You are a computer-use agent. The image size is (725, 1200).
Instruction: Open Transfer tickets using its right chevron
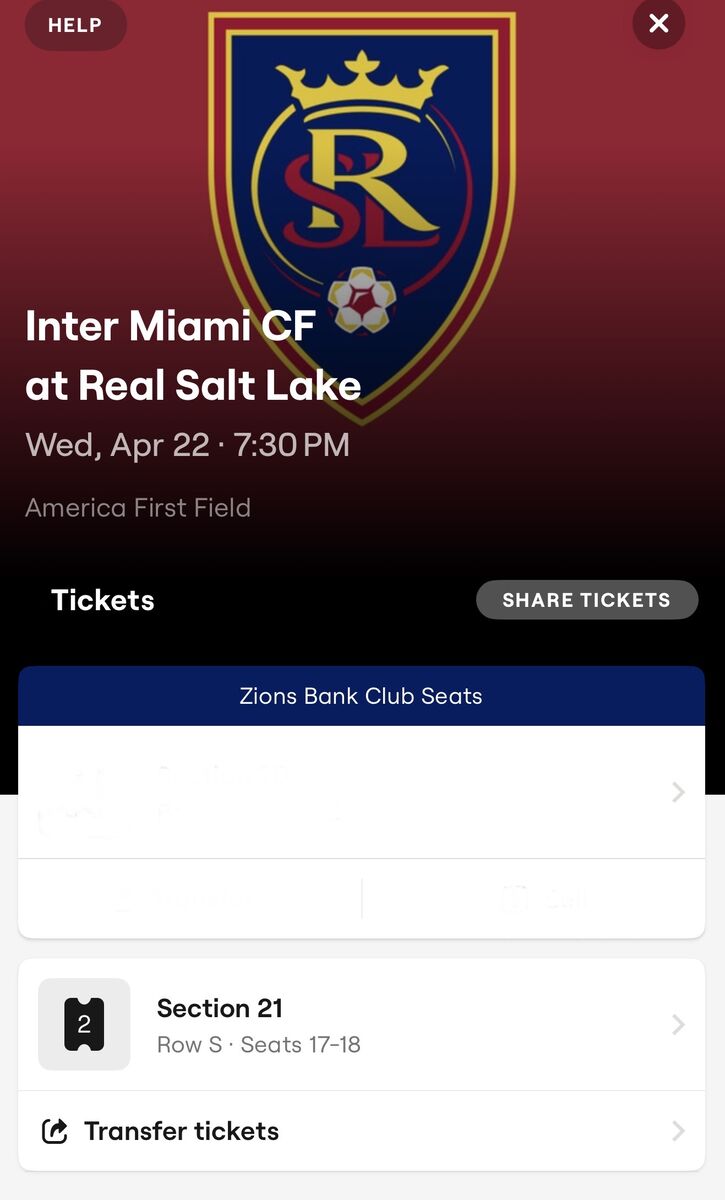click(x=678, y=1130)
